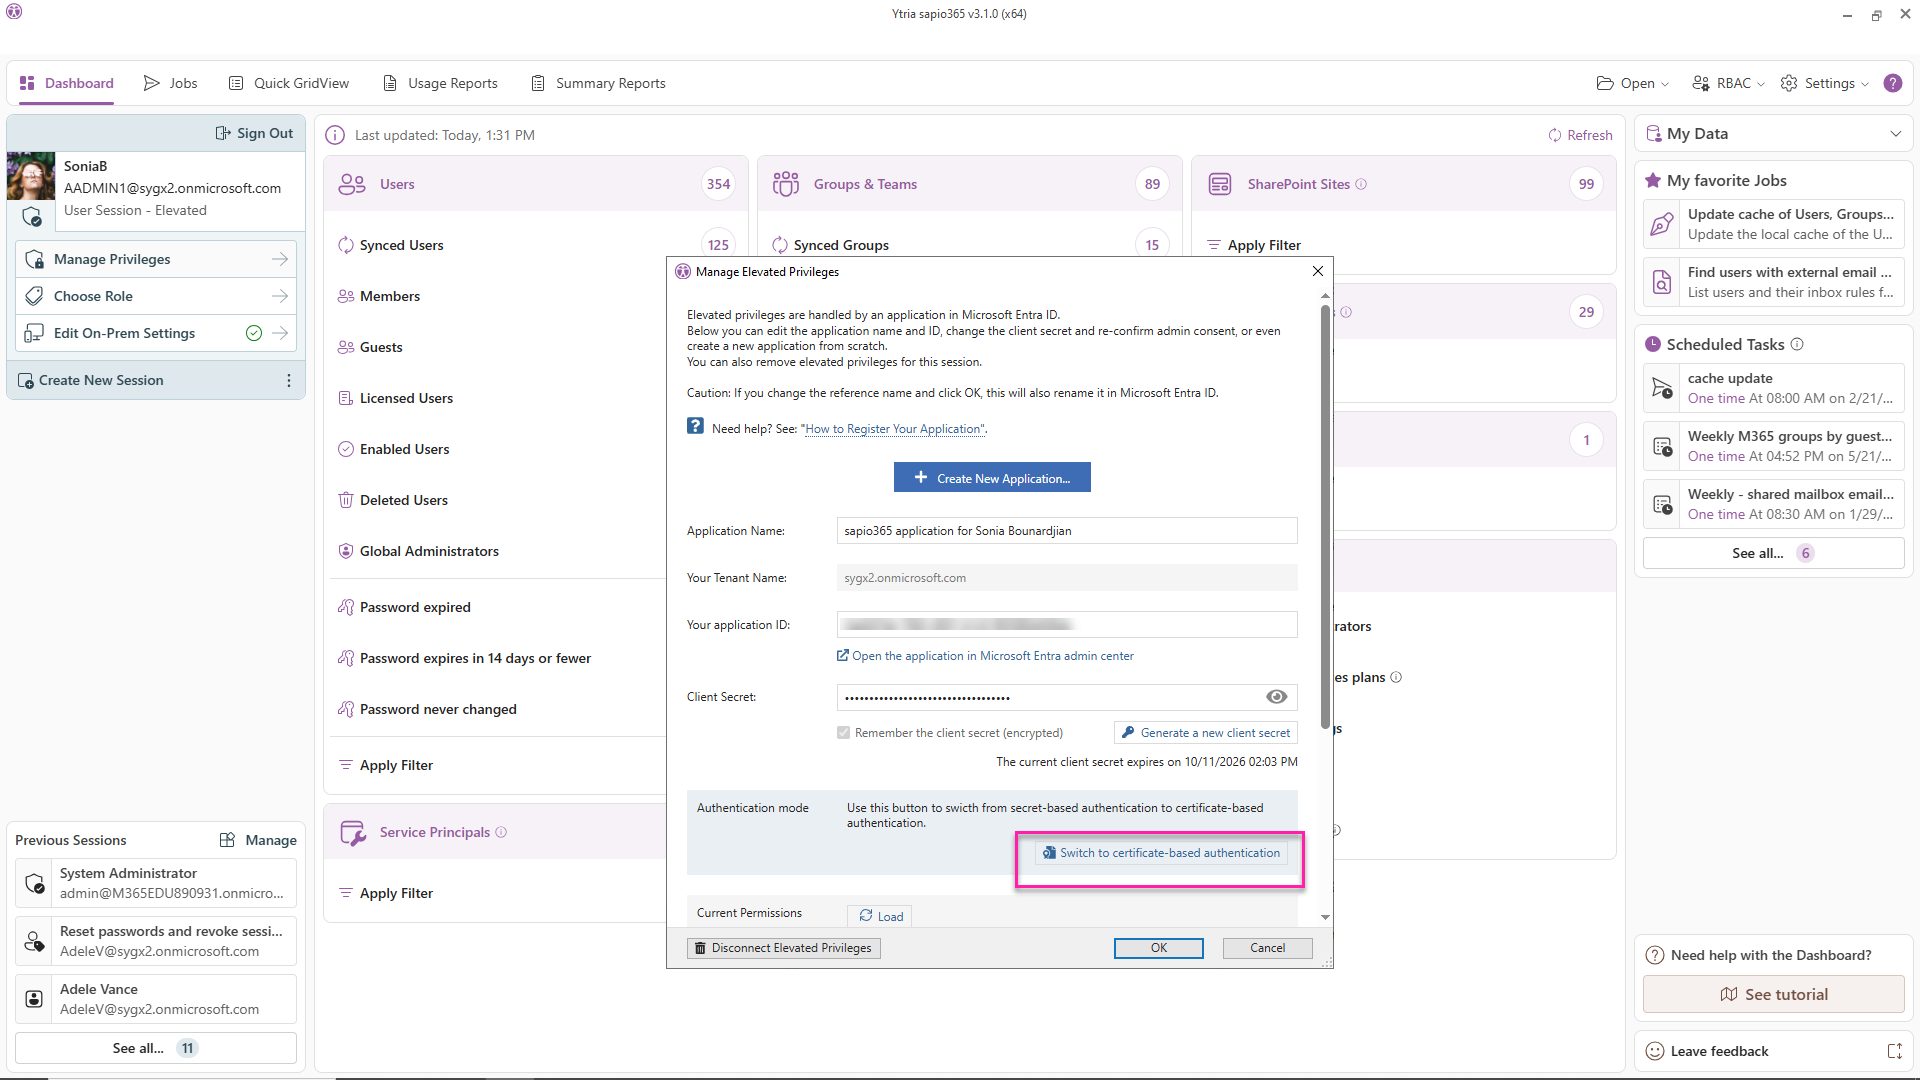This screenshot has width=1920, height=1080.
Task: Expand the RBAC dropdown menu
Action: [x=1728, y=83]
